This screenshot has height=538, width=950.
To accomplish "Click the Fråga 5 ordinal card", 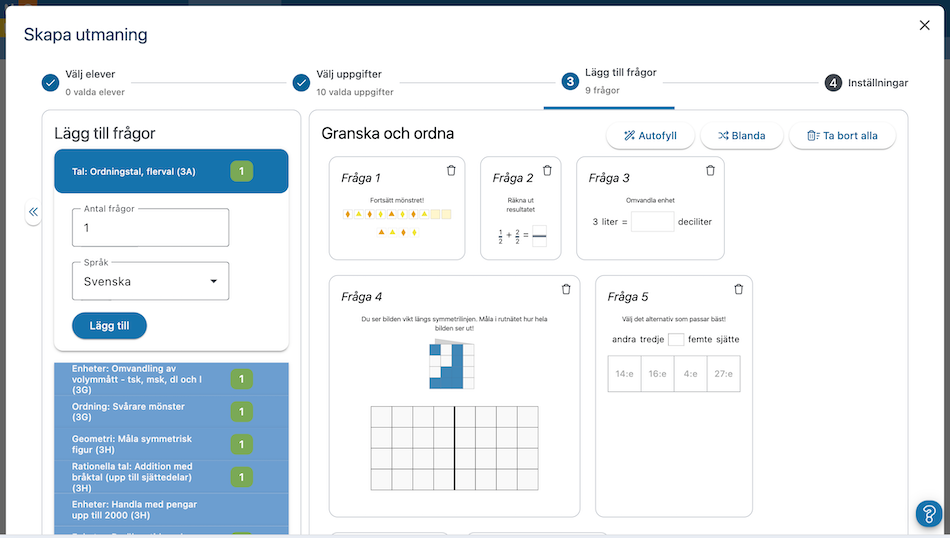I will tap(674, 396).
